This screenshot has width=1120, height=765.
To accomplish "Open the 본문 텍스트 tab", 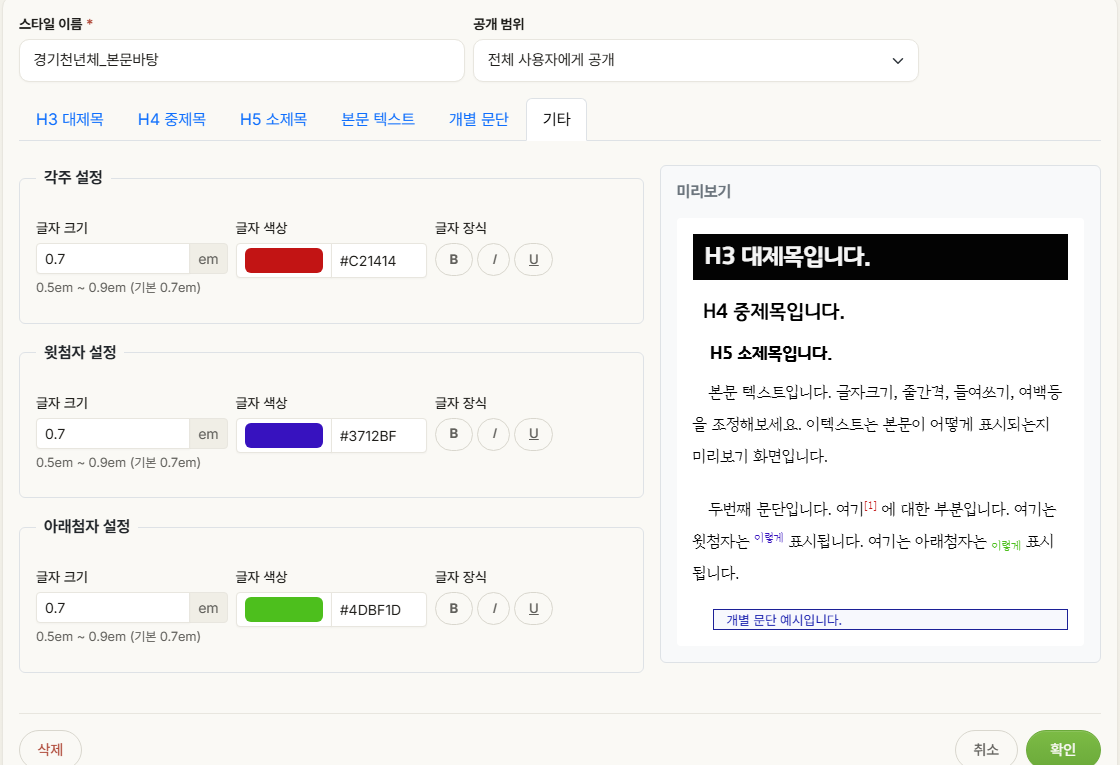I will point(378,119).
